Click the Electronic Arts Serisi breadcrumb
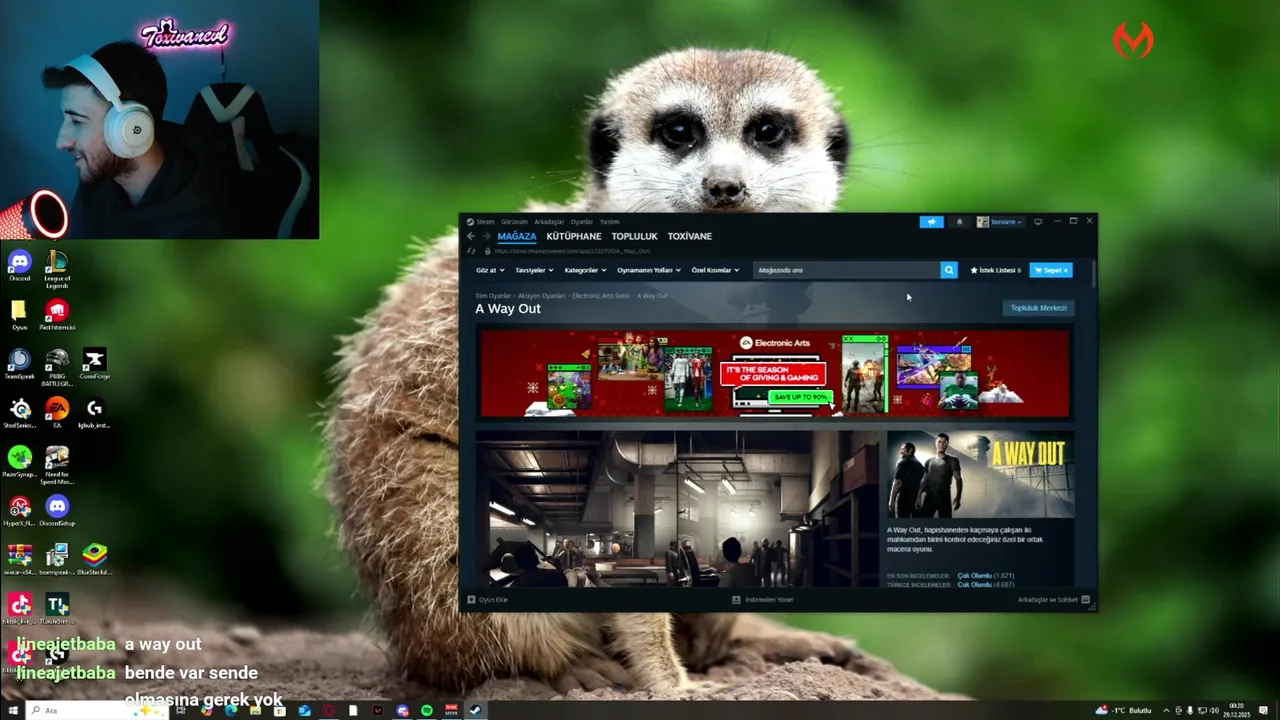Viewport: 1280px width, 720px height. tap(601, 296)
